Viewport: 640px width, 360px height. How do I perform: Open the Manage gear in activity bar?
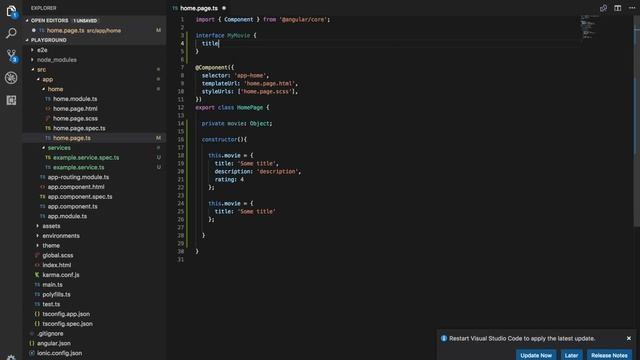[x=11, y=357]
